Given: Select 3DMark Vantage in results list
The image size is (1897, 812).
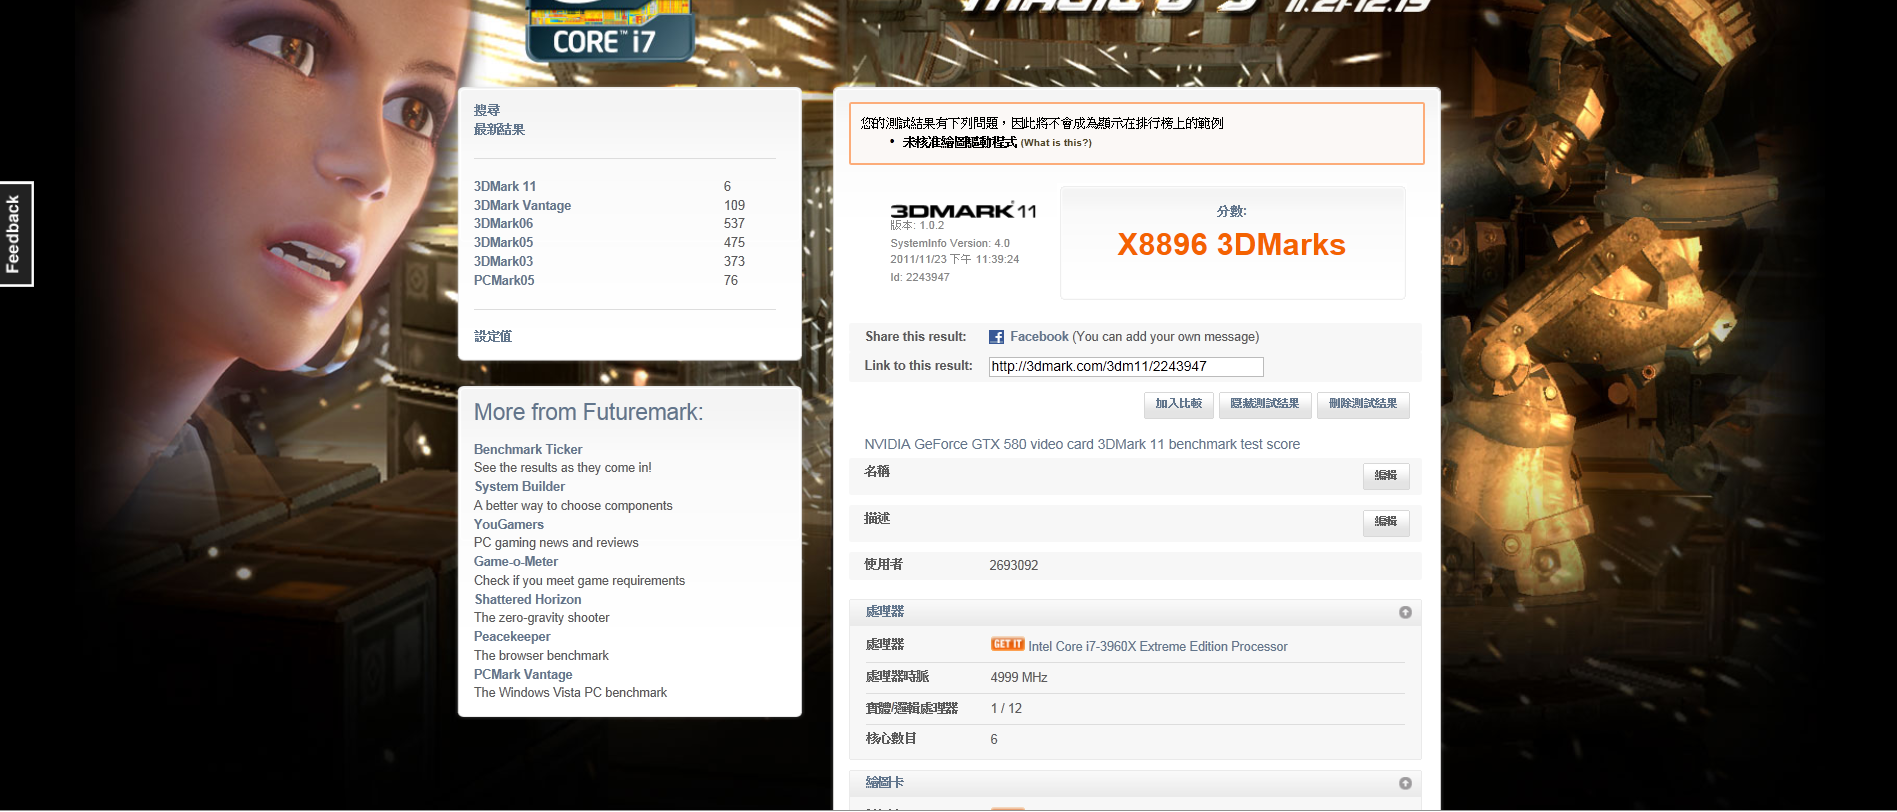Looking at the screenshot, I should (522, 205).
